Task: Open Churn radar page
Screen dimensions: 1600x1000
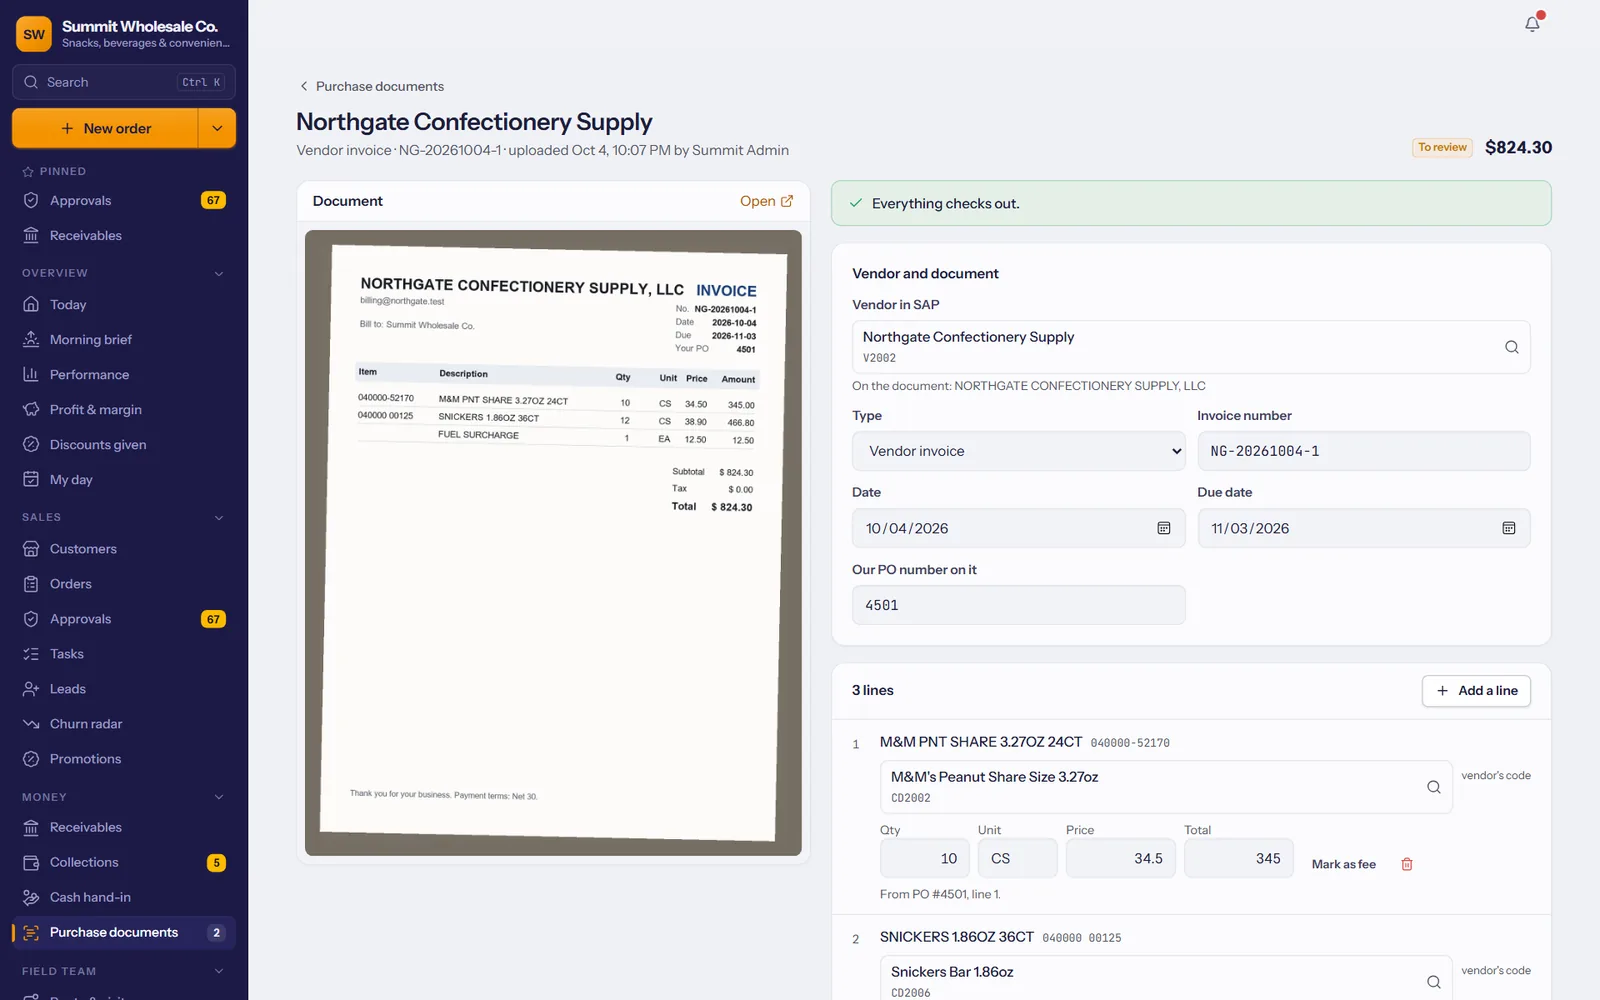Action: tap(124, 724)
